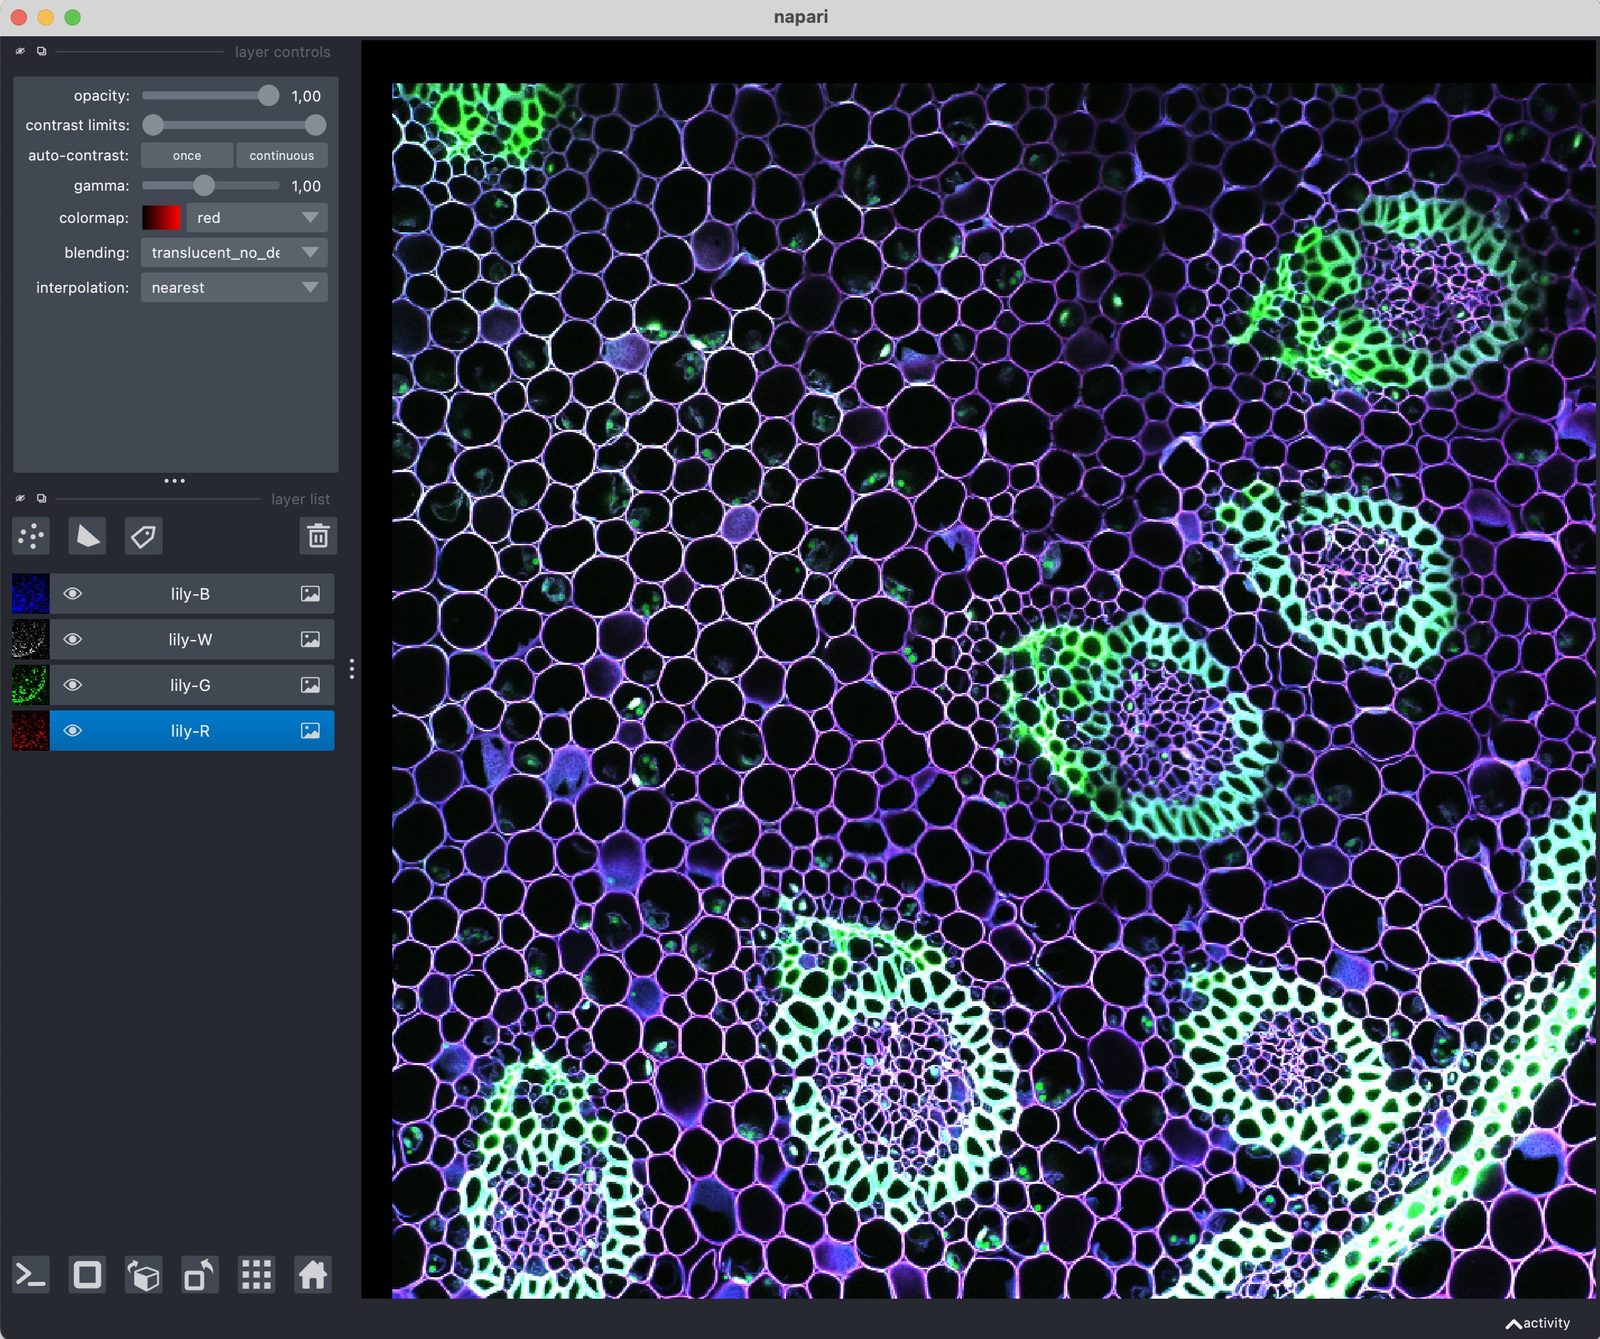Enable continuous auto-contrast
The width and height of the screenshot is (1600, 1339).
coord(282,155)
